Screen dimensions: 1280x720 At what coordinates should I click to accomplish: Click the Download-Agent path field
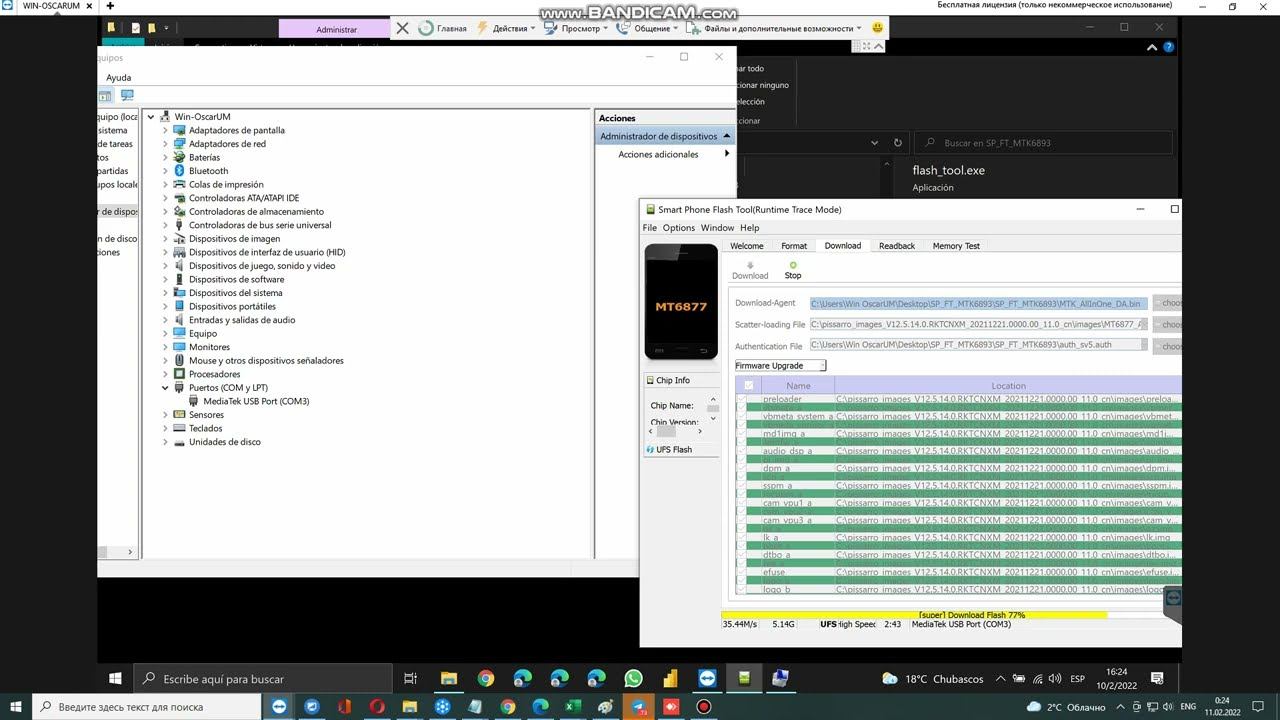[978, 303]
